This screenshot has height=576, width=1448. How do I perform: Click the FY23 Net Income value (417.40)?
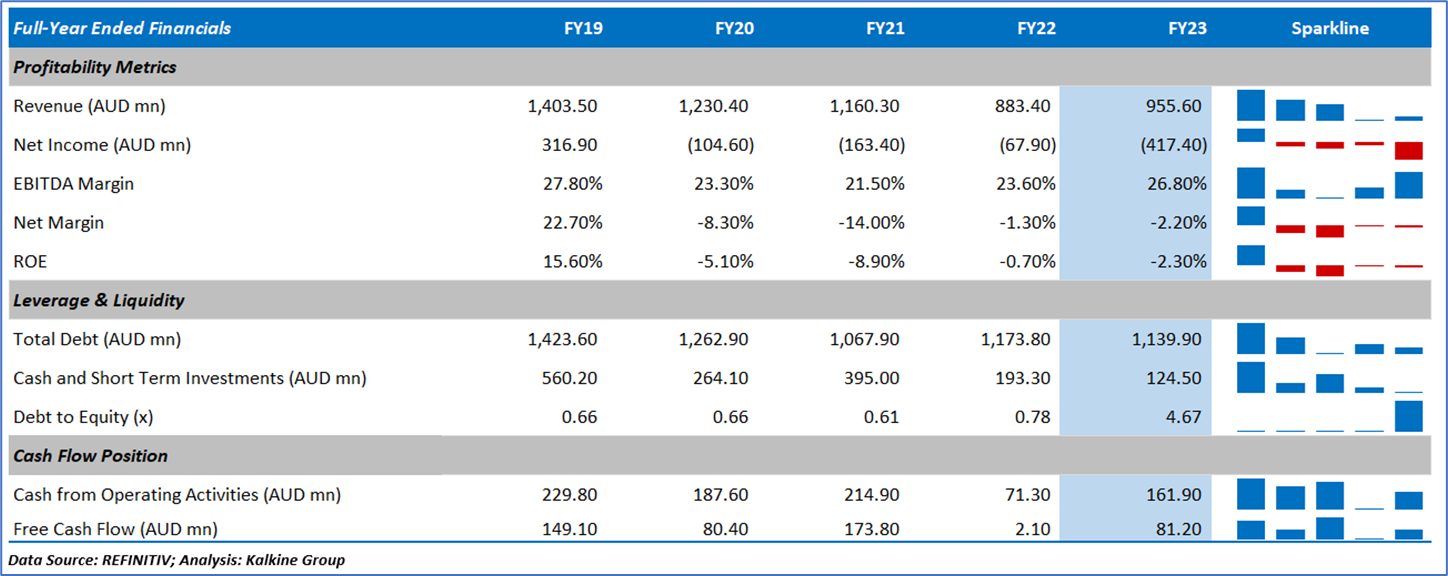coord(1174,145)
